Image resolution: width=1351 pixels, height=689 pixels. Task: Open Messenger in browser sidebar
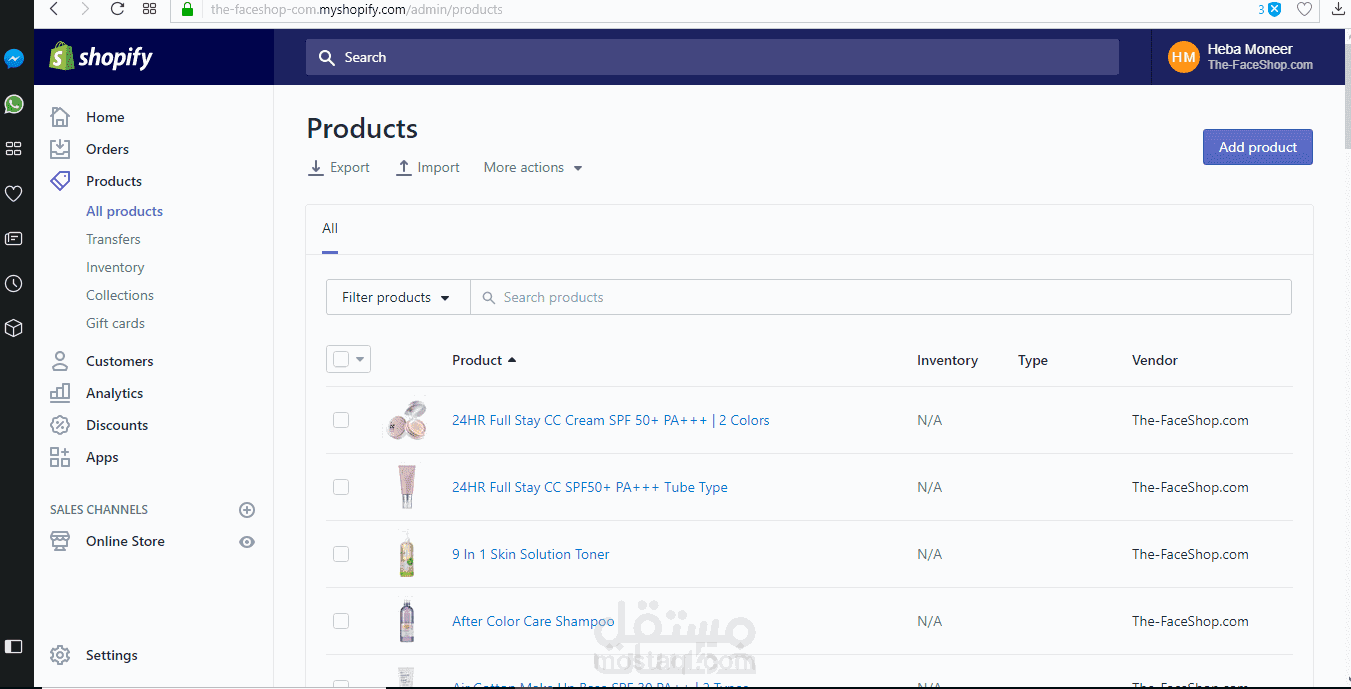tap(14, 59)
